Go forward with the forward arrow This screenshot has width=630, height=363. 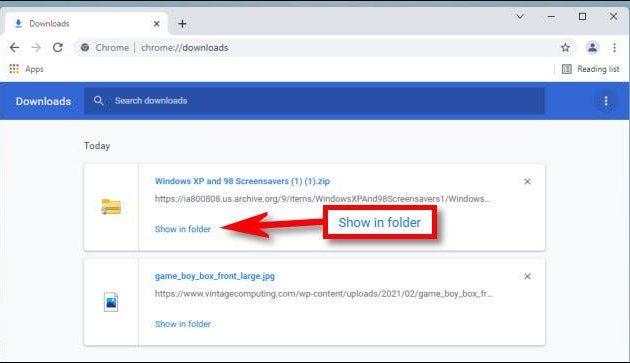coord(36,47)
